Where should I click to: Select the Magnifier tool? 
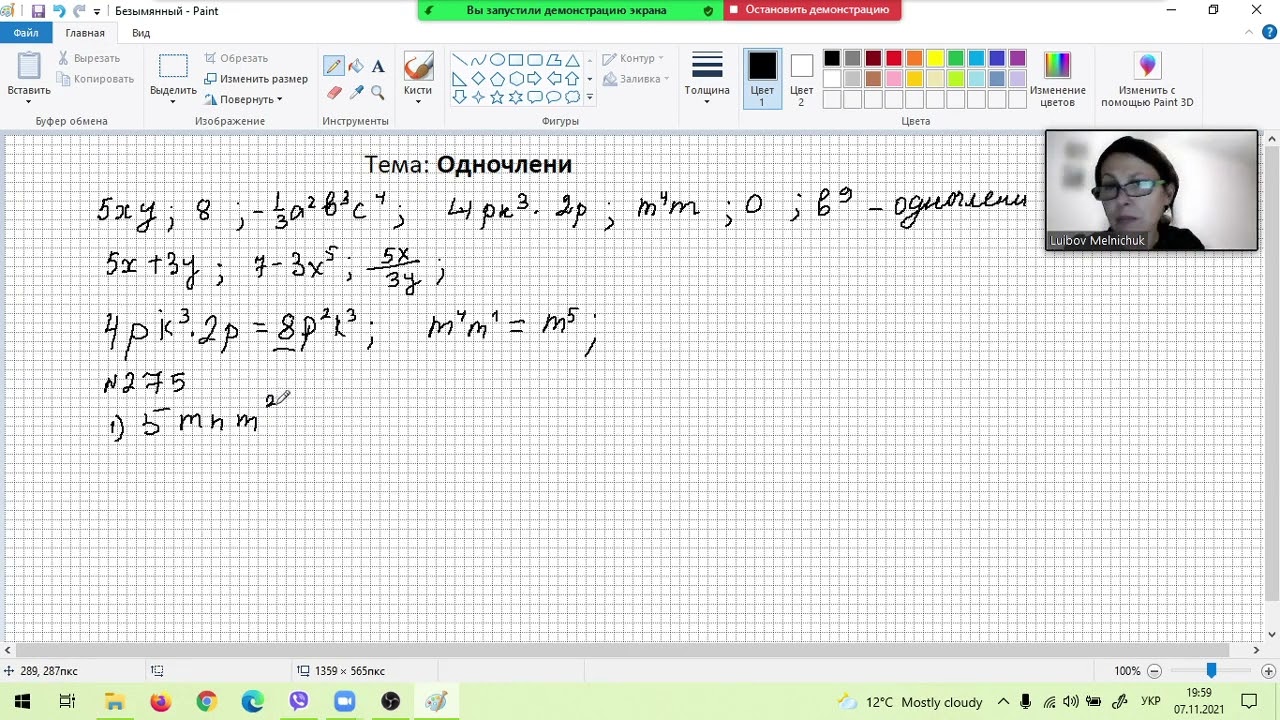pyautogui.click(x=378, y=92)
